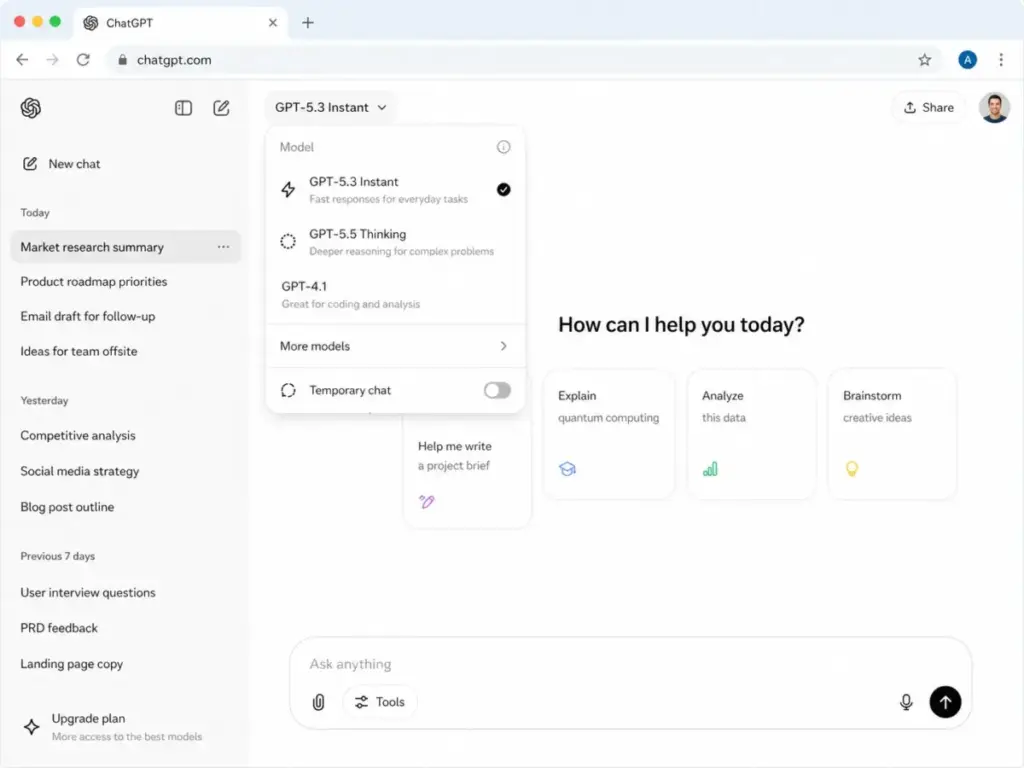Click the graduation cap icon on Explain card

point(567,469)
